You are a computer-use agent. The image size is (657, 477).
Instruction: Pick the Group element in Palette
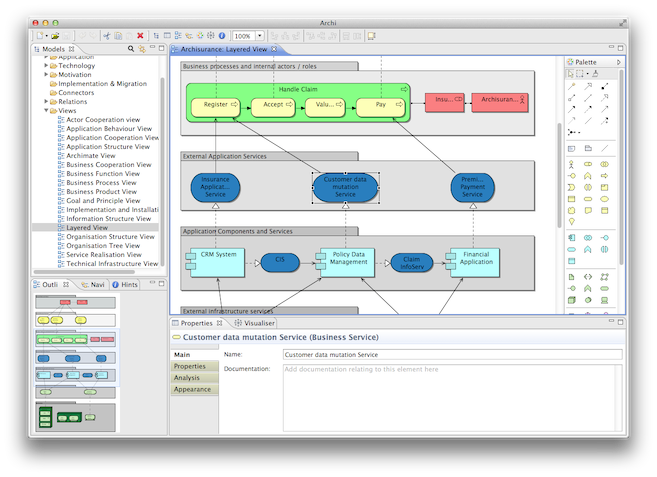coord(588,148)
